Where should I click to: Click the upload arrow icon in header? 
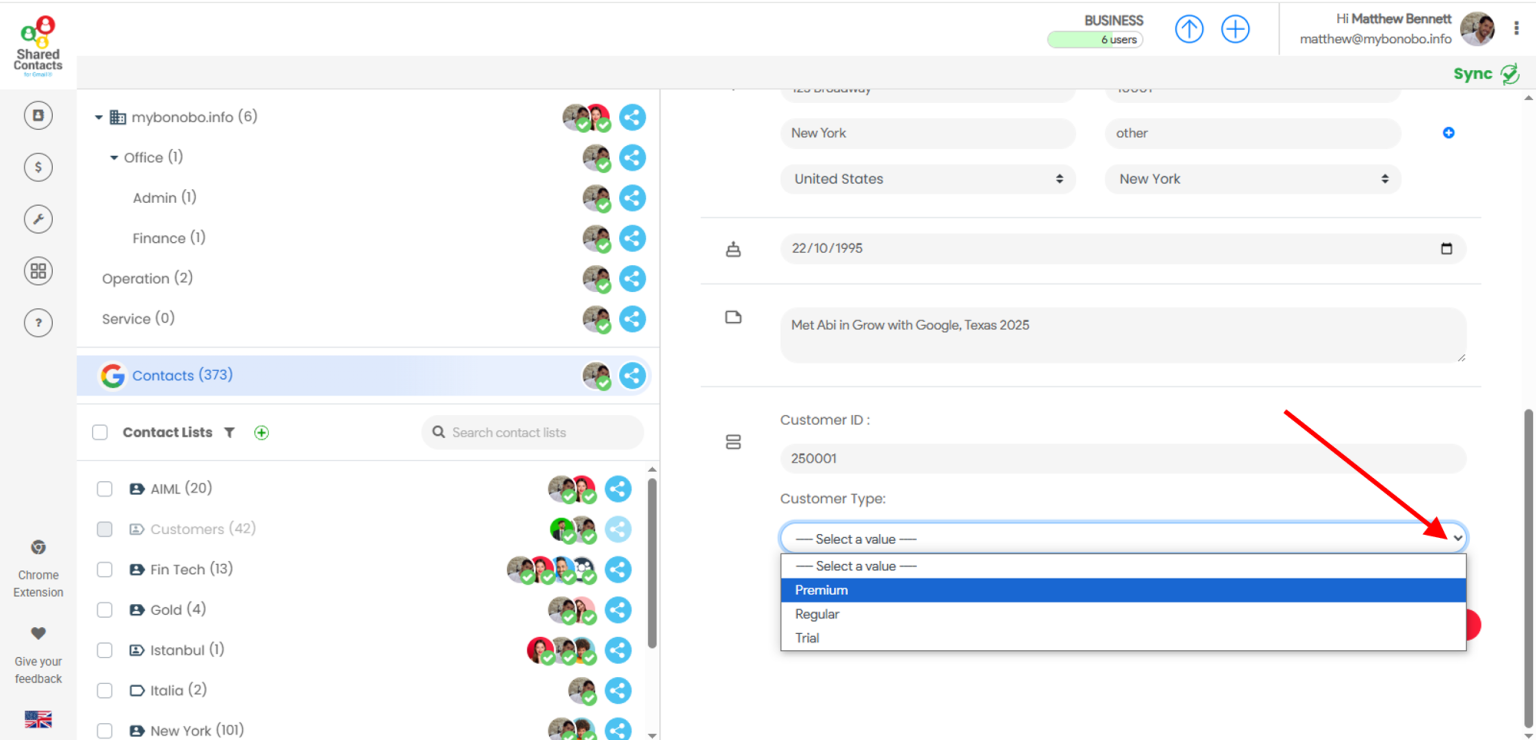[1189, 29]
